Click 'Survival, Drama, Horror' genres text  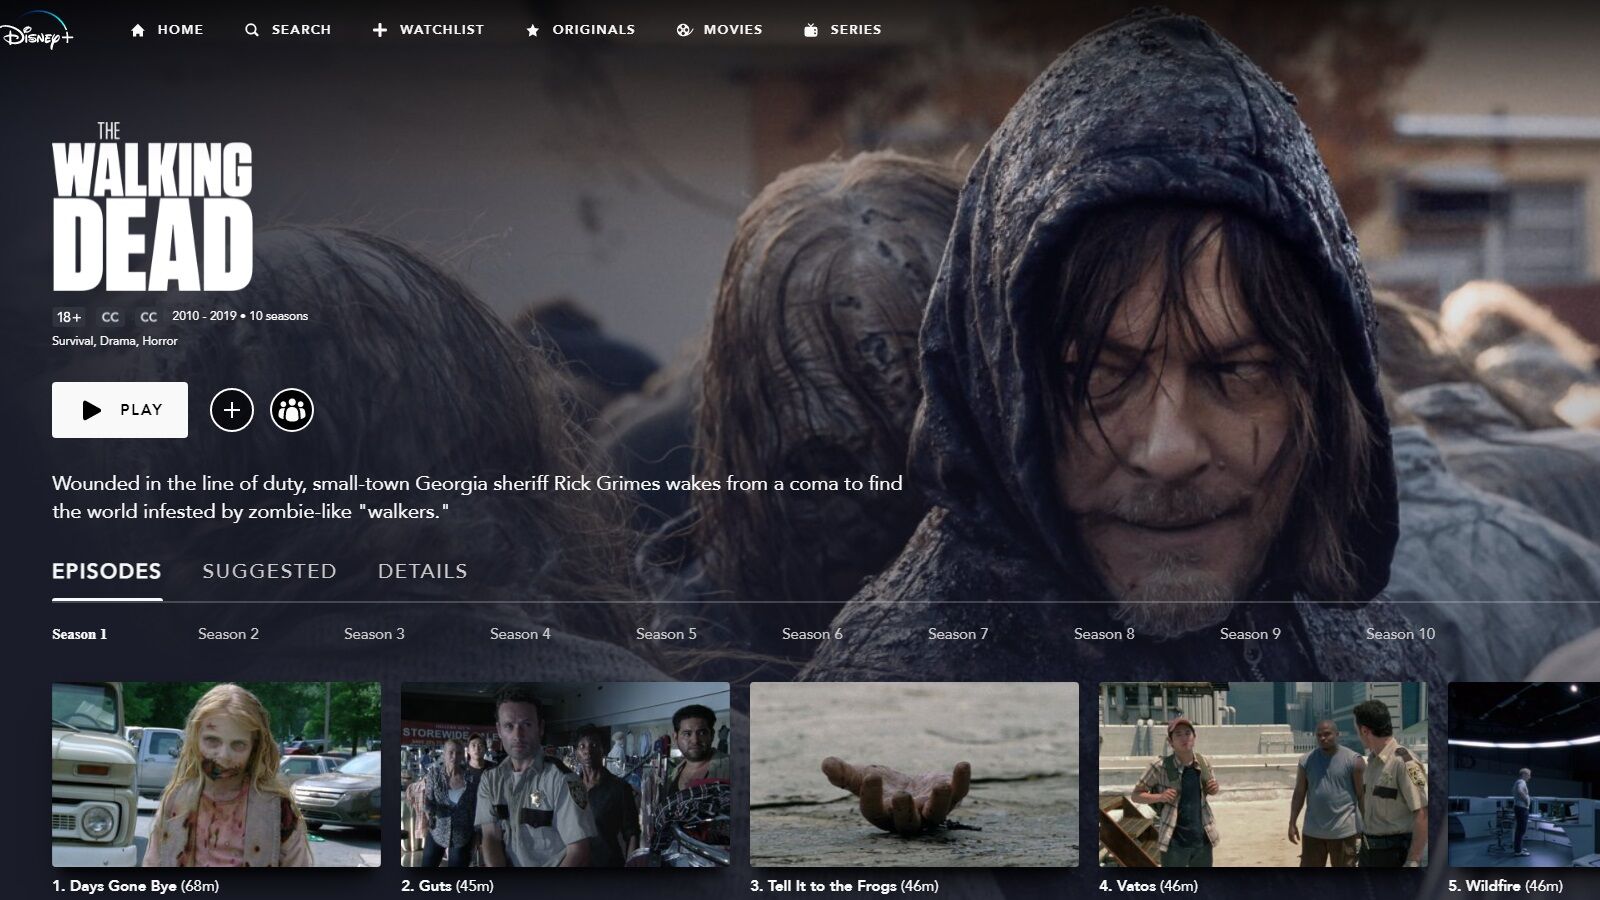[115, 341]
